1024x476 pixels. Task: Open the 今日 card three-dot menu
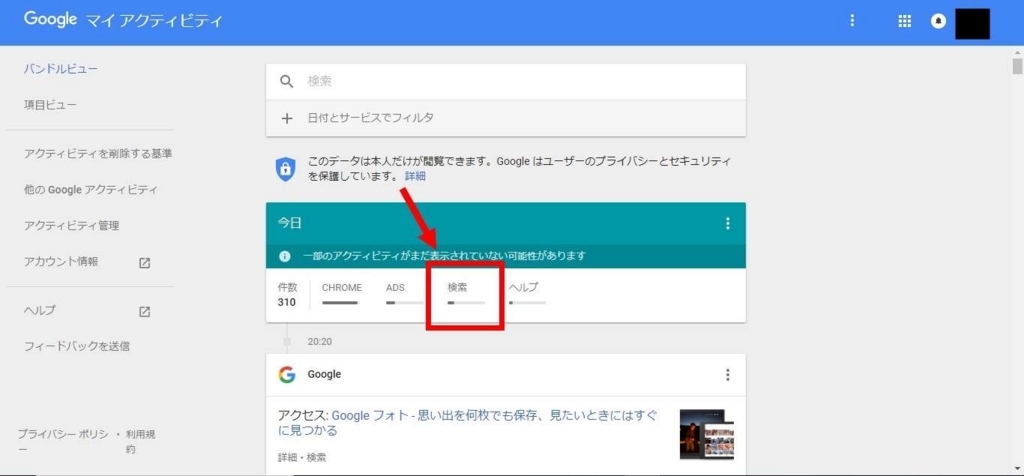click(x=728, y=223)
